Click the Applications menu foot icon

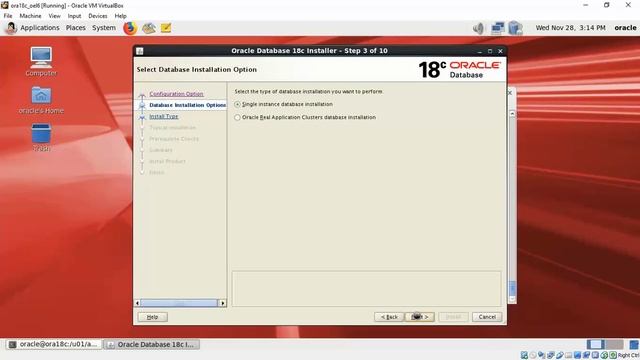click(x=11, y=28)
